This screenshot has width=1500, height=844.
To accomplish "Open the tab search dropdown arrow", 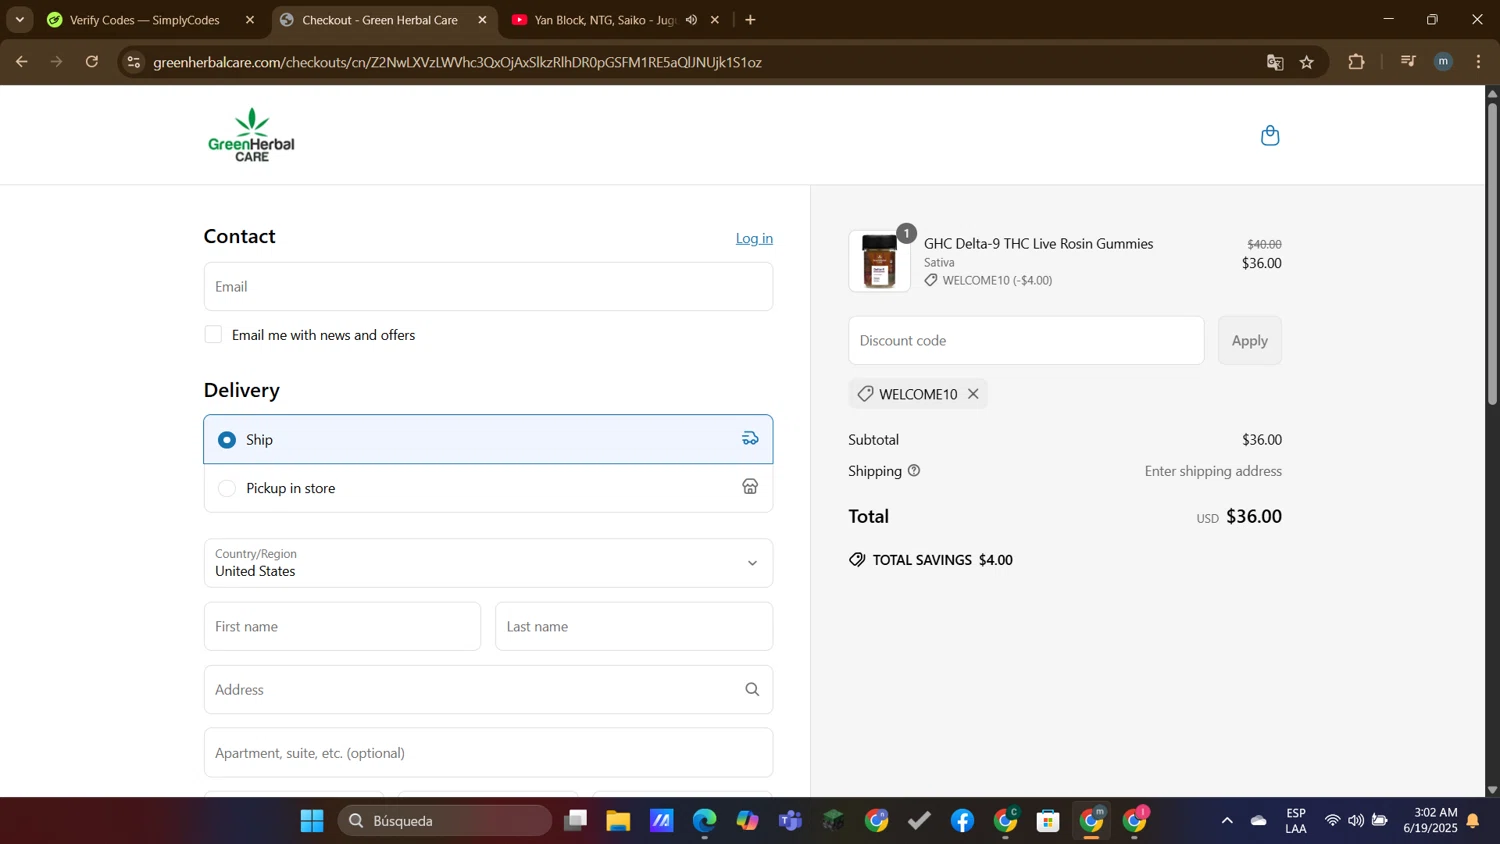I will tap(19, 20).
